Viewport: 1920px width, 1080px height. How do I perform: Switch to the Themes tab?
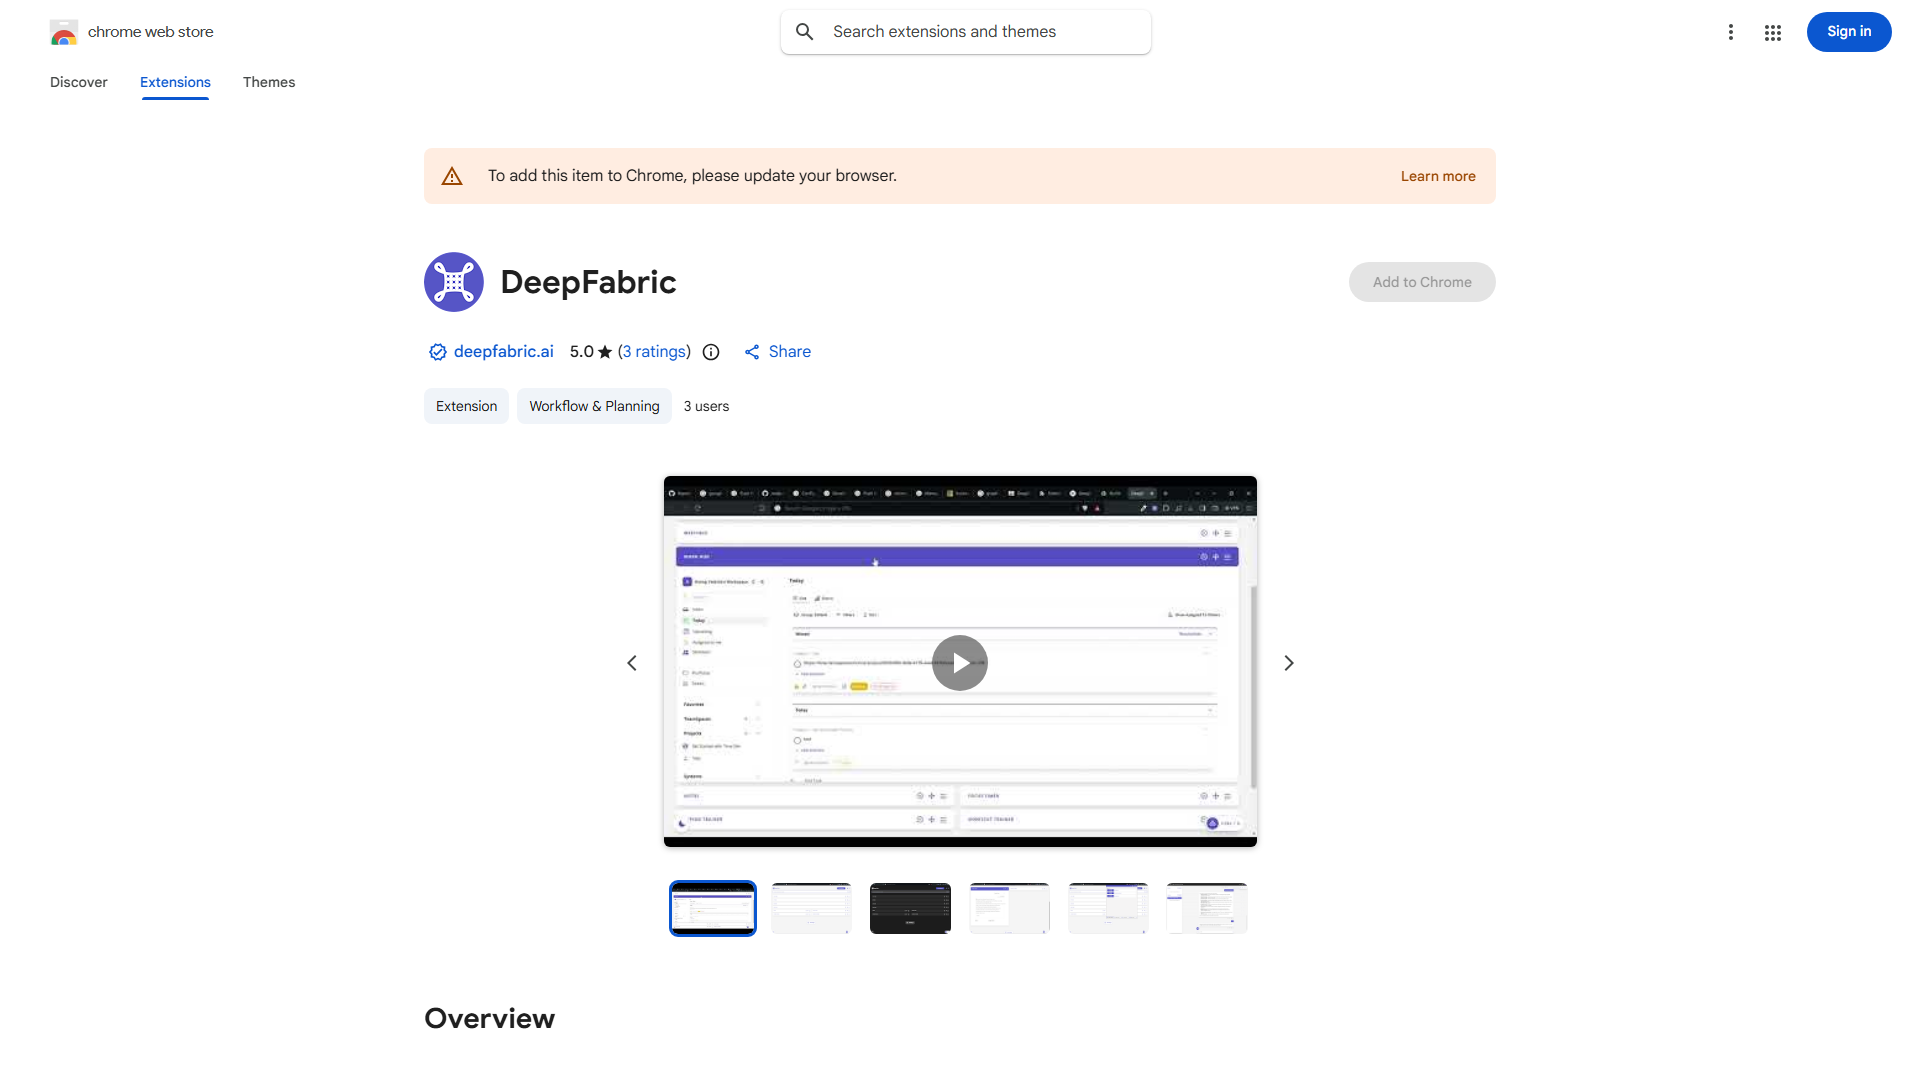[268, 82]
